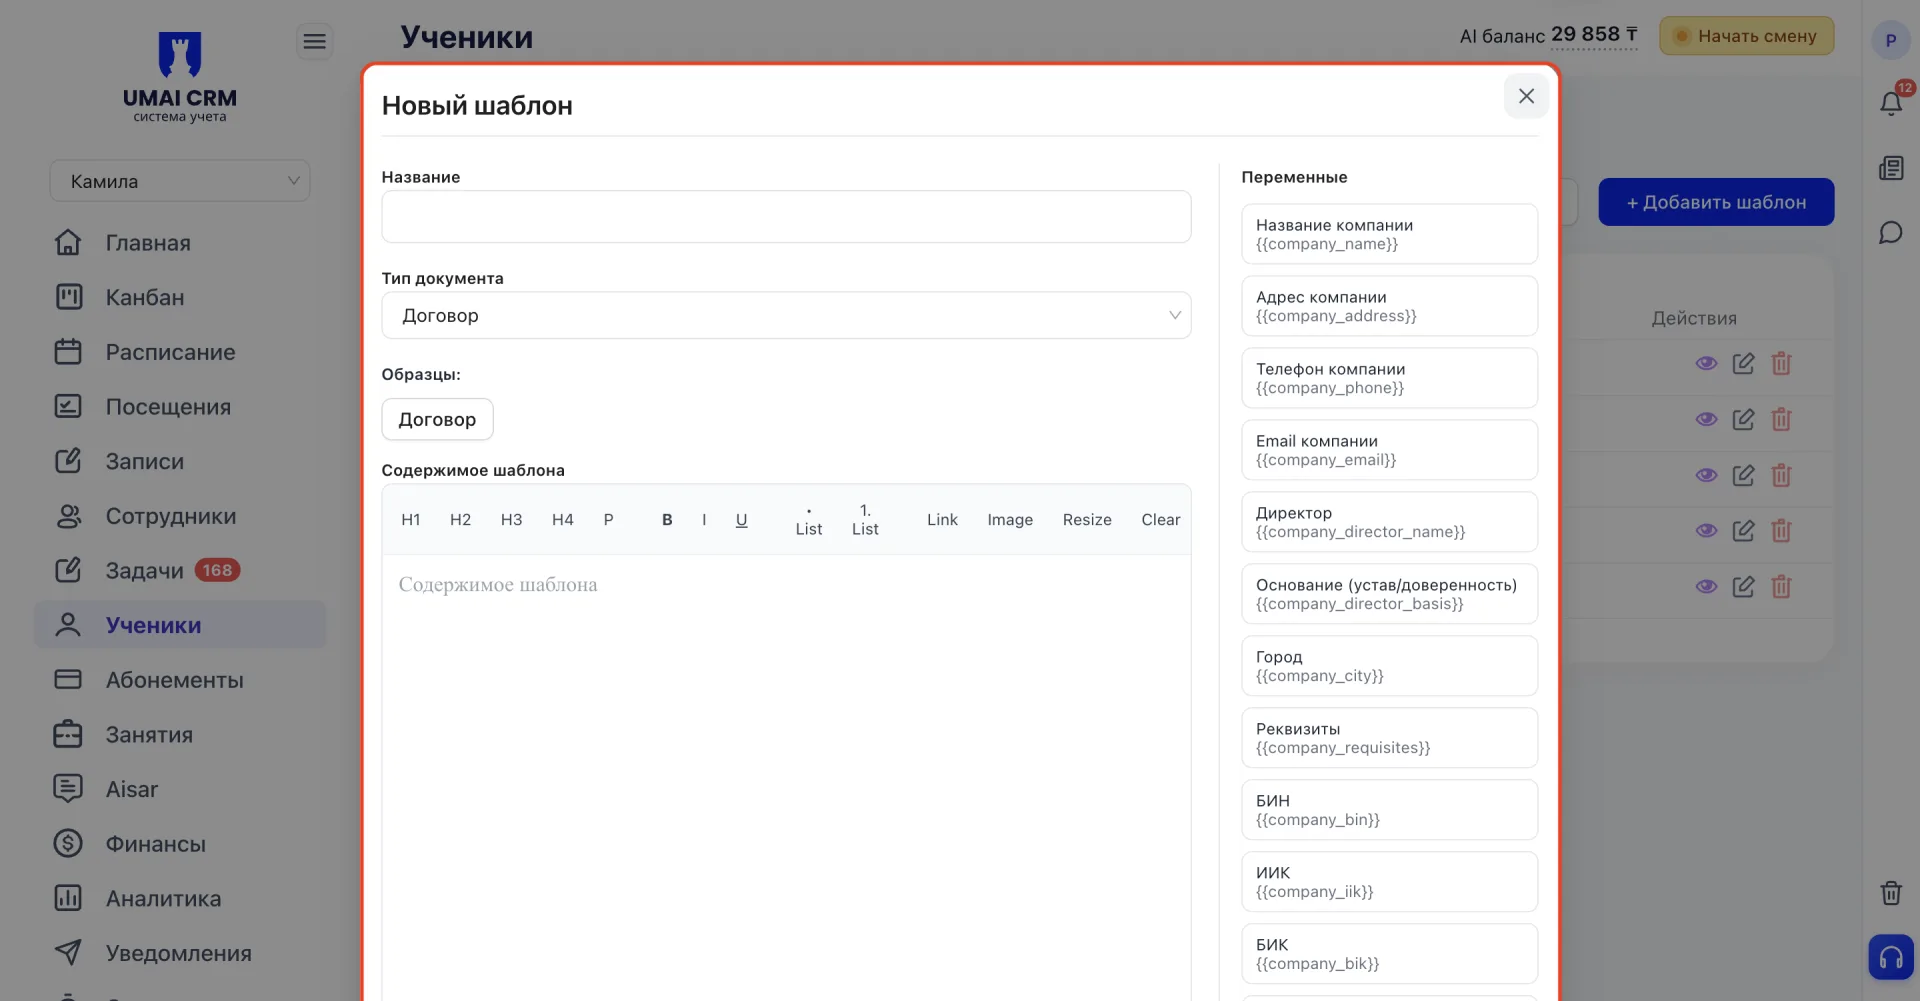View the fifth template with eye icon
Viewport: 1920px width, 1001px height.
[x=1706, y=587]
